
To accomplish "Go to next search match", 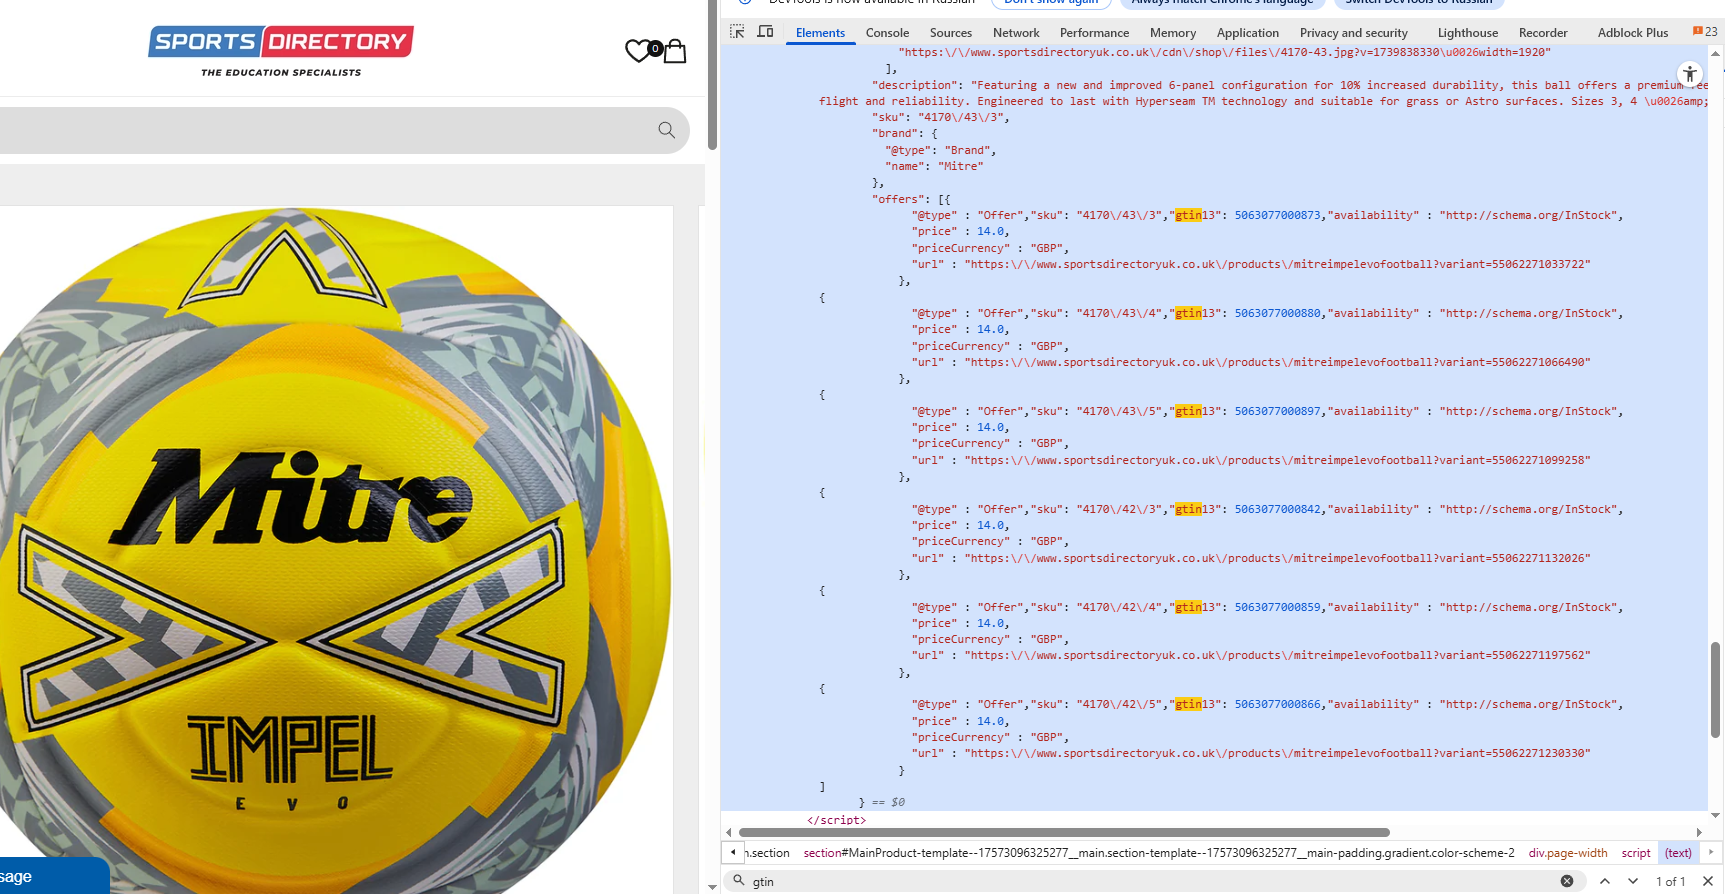I will point(1633,881).
